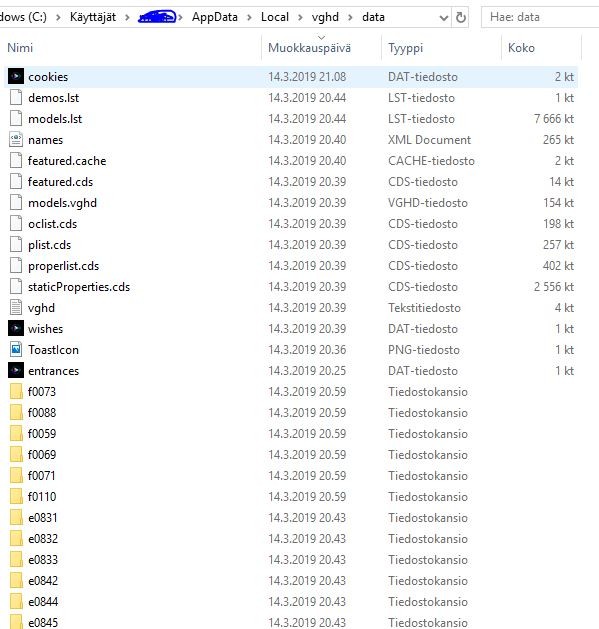Screen dimensions: 599x629
Task: Click the 7 666 kt size value
Action: pos(554,119)
